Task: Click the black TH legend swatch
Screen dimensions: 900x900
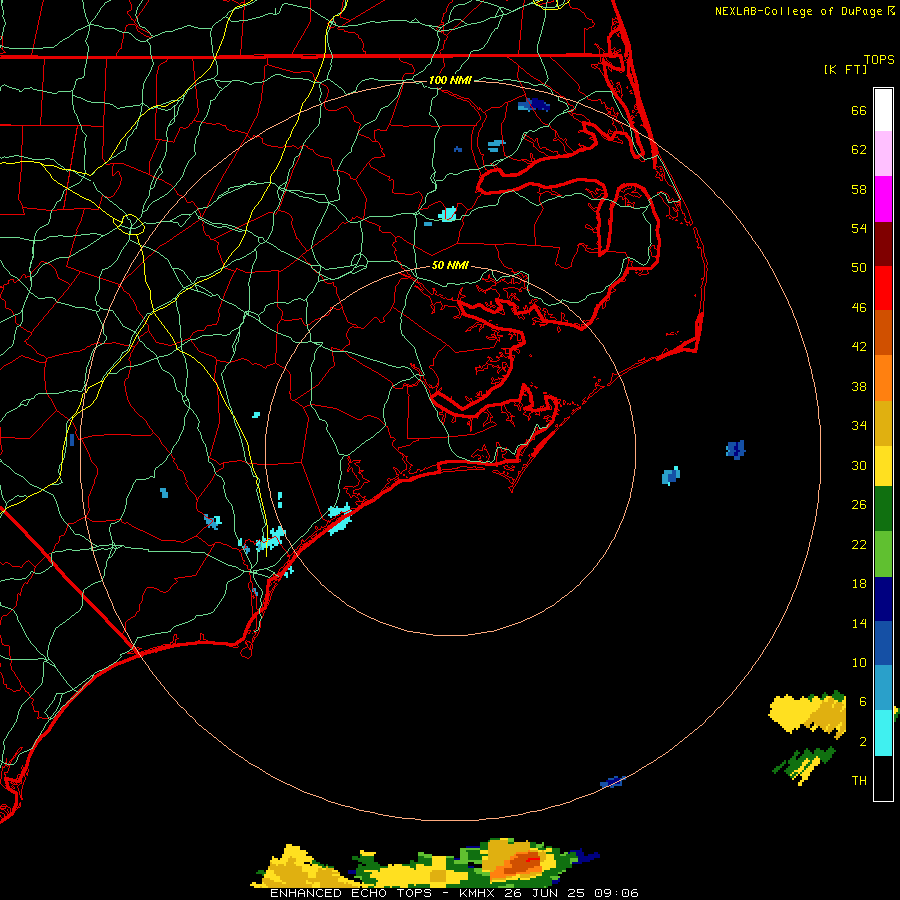Action: (x=883, y=778)
